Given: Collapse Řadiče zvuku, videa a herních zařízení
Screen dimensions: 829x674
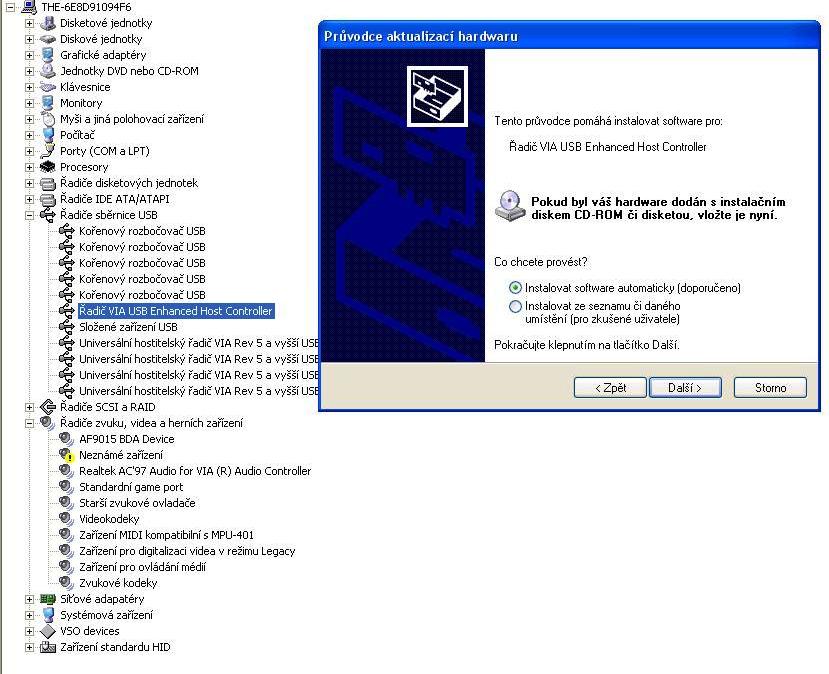Looking at the screenshot, I should tap(29, 423).
